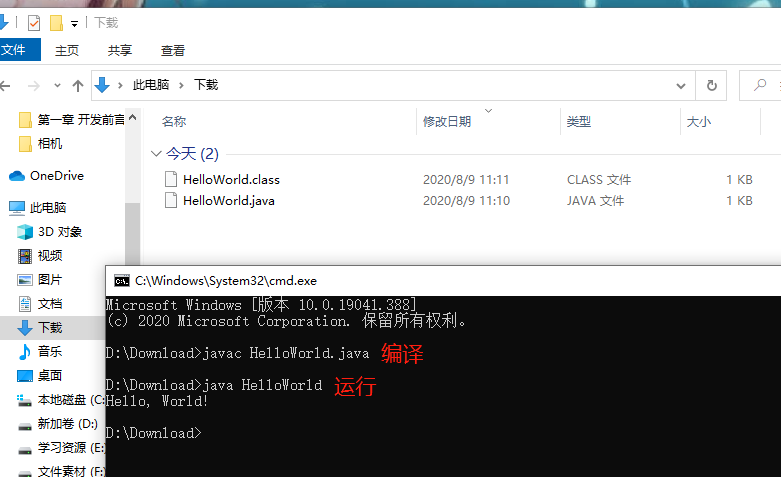Click the Hello, World! output line in cmd
The image size is (781, 477).
pos(156,401)
